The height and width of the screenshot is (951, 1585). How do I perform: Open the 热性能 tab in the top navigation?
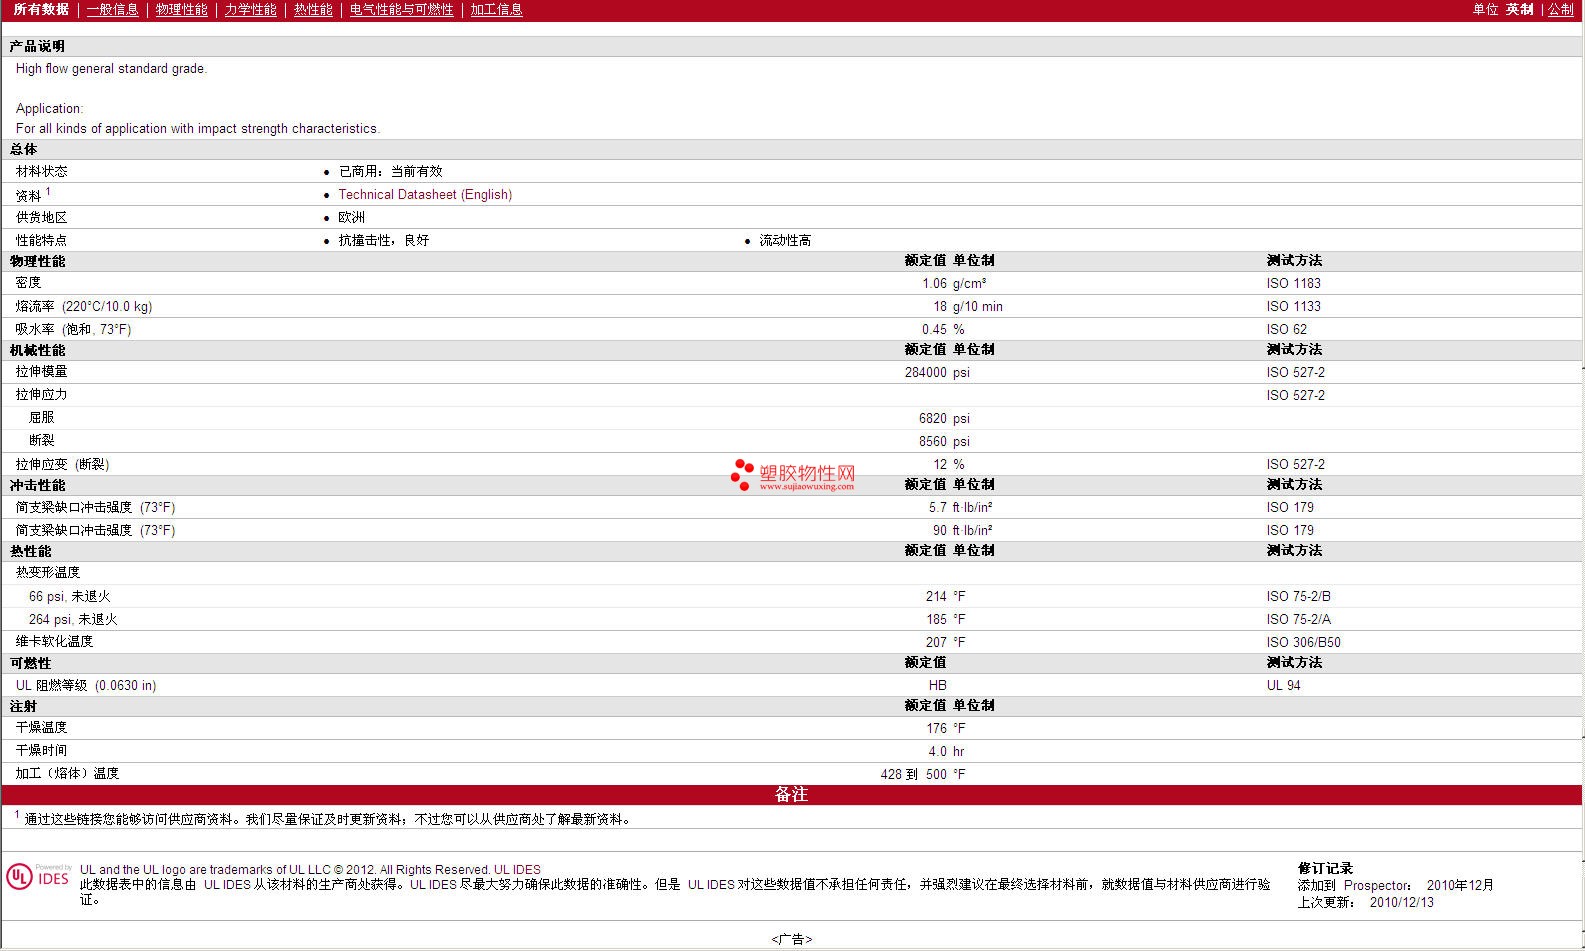coord(313,9)
